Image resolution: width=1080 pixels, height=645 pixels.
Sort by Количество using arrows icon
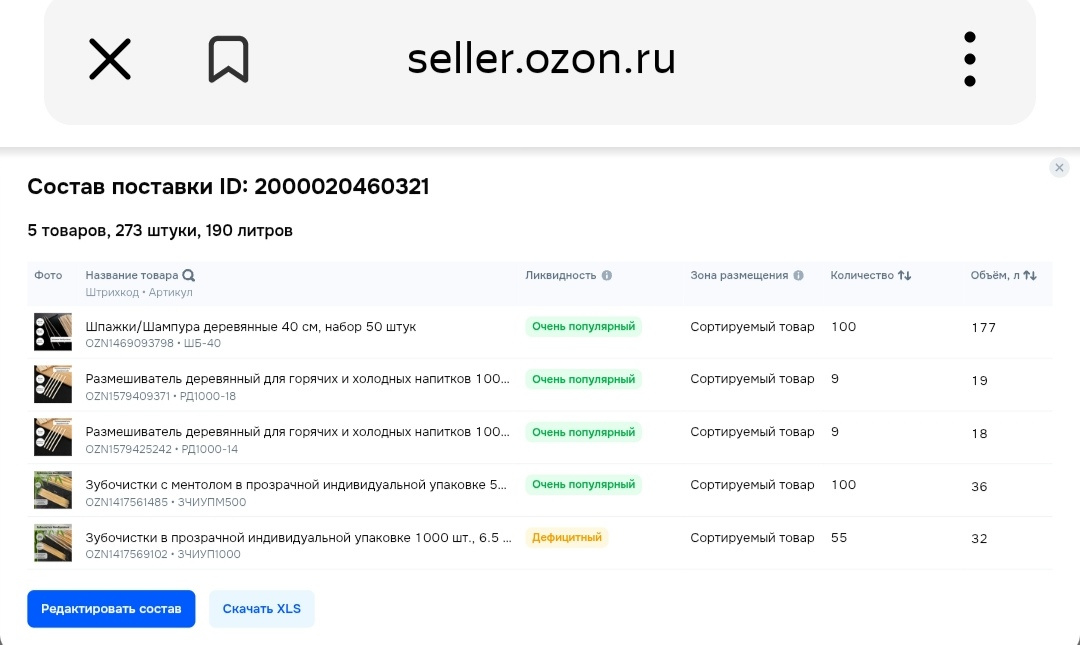point(904,276)
